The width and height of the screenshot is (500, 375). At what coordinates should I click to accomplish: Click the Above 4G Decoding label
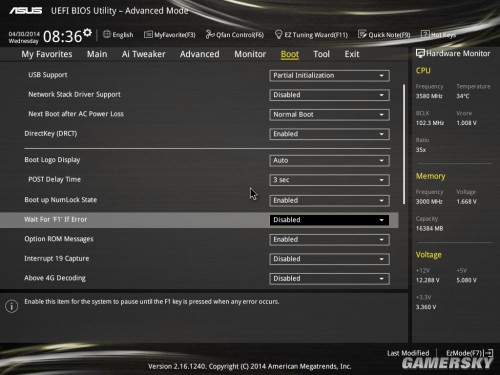click(x=55, y=278)
